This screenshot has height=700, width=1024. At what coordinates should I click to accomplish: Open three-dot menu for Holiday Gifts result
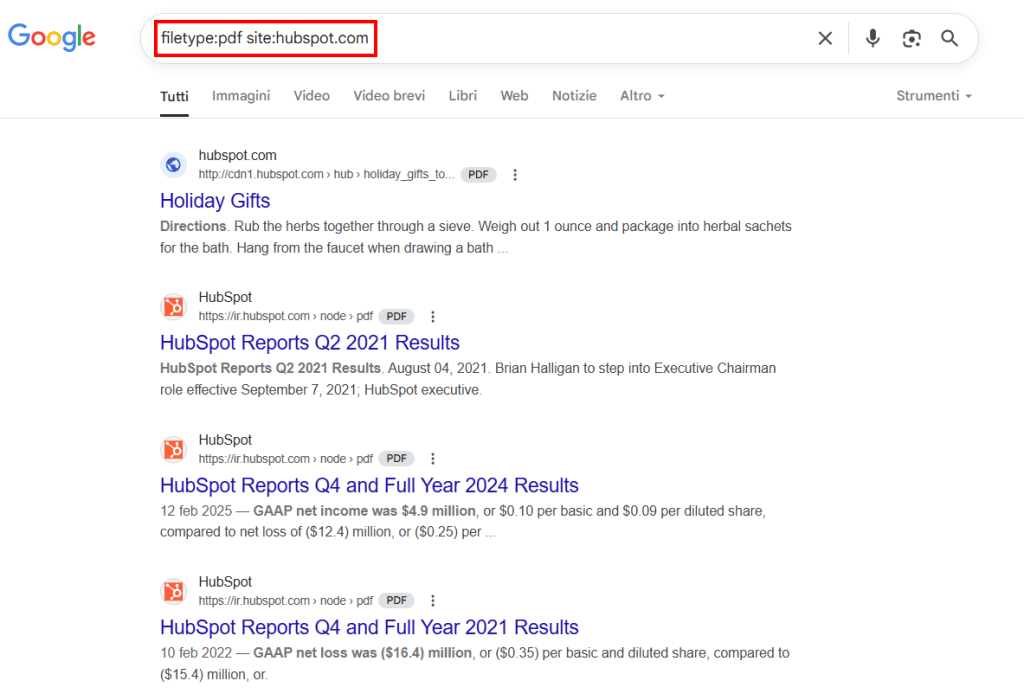pos(515,175)
